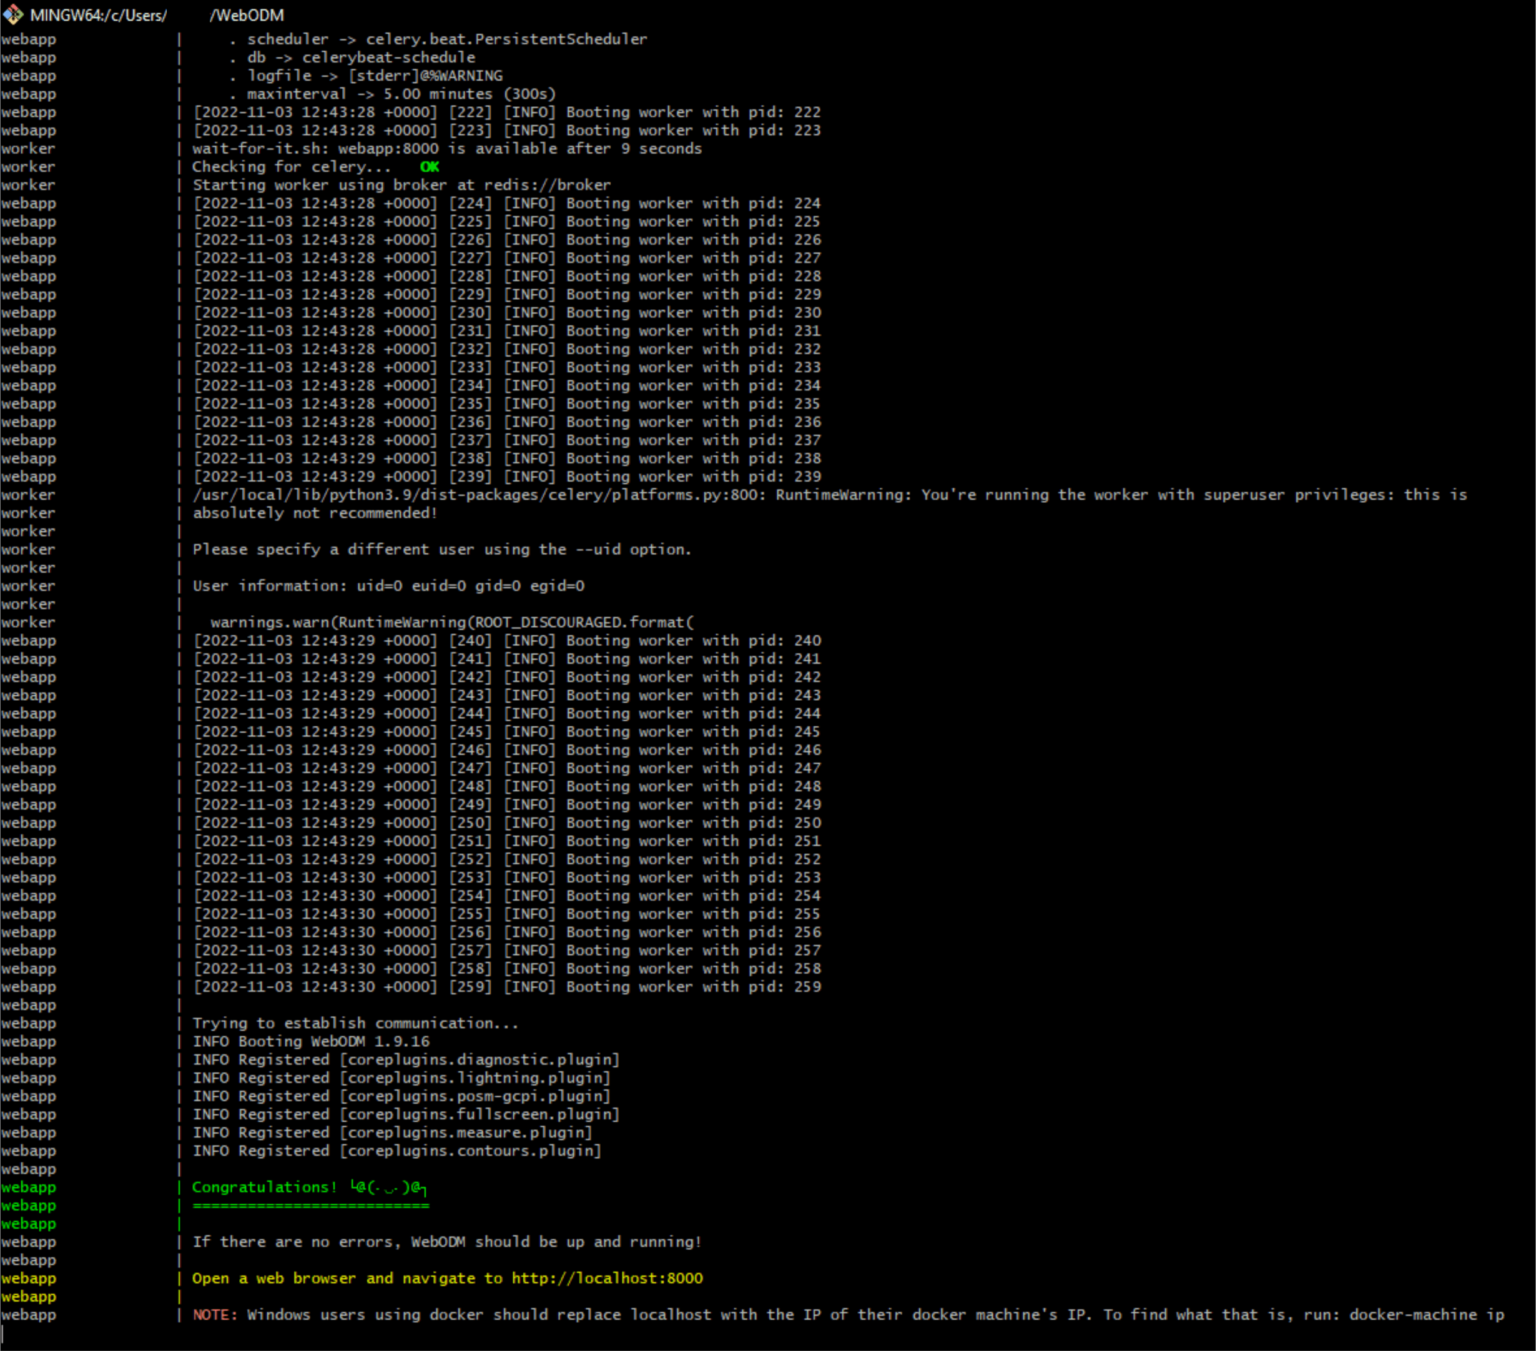The height and width of the screenshot is (1351, 1536).
Task: Click the "User information: uid=0" line
Action: pos(388,586)
